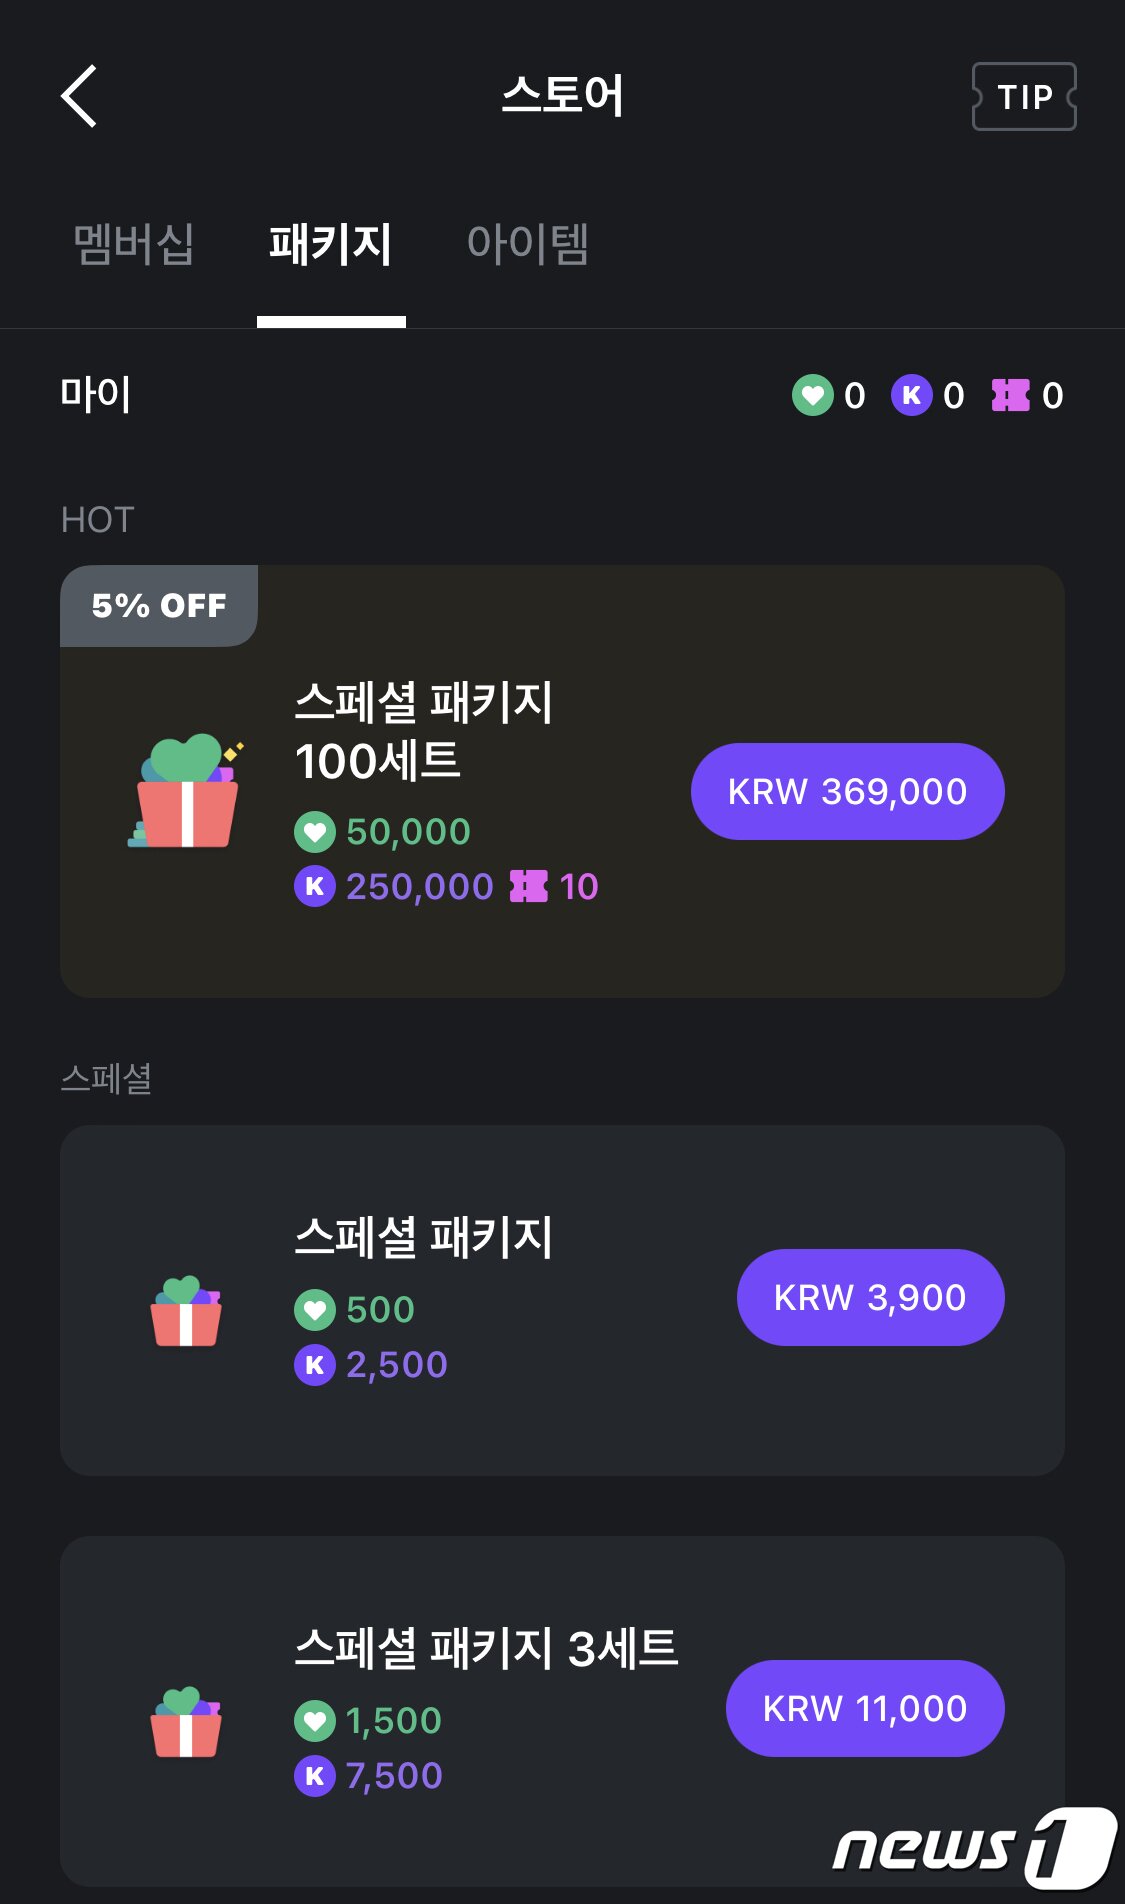Tap the pink ticket balance icon
The height and width of the screenshot is (1904, 1125).
1010,395
